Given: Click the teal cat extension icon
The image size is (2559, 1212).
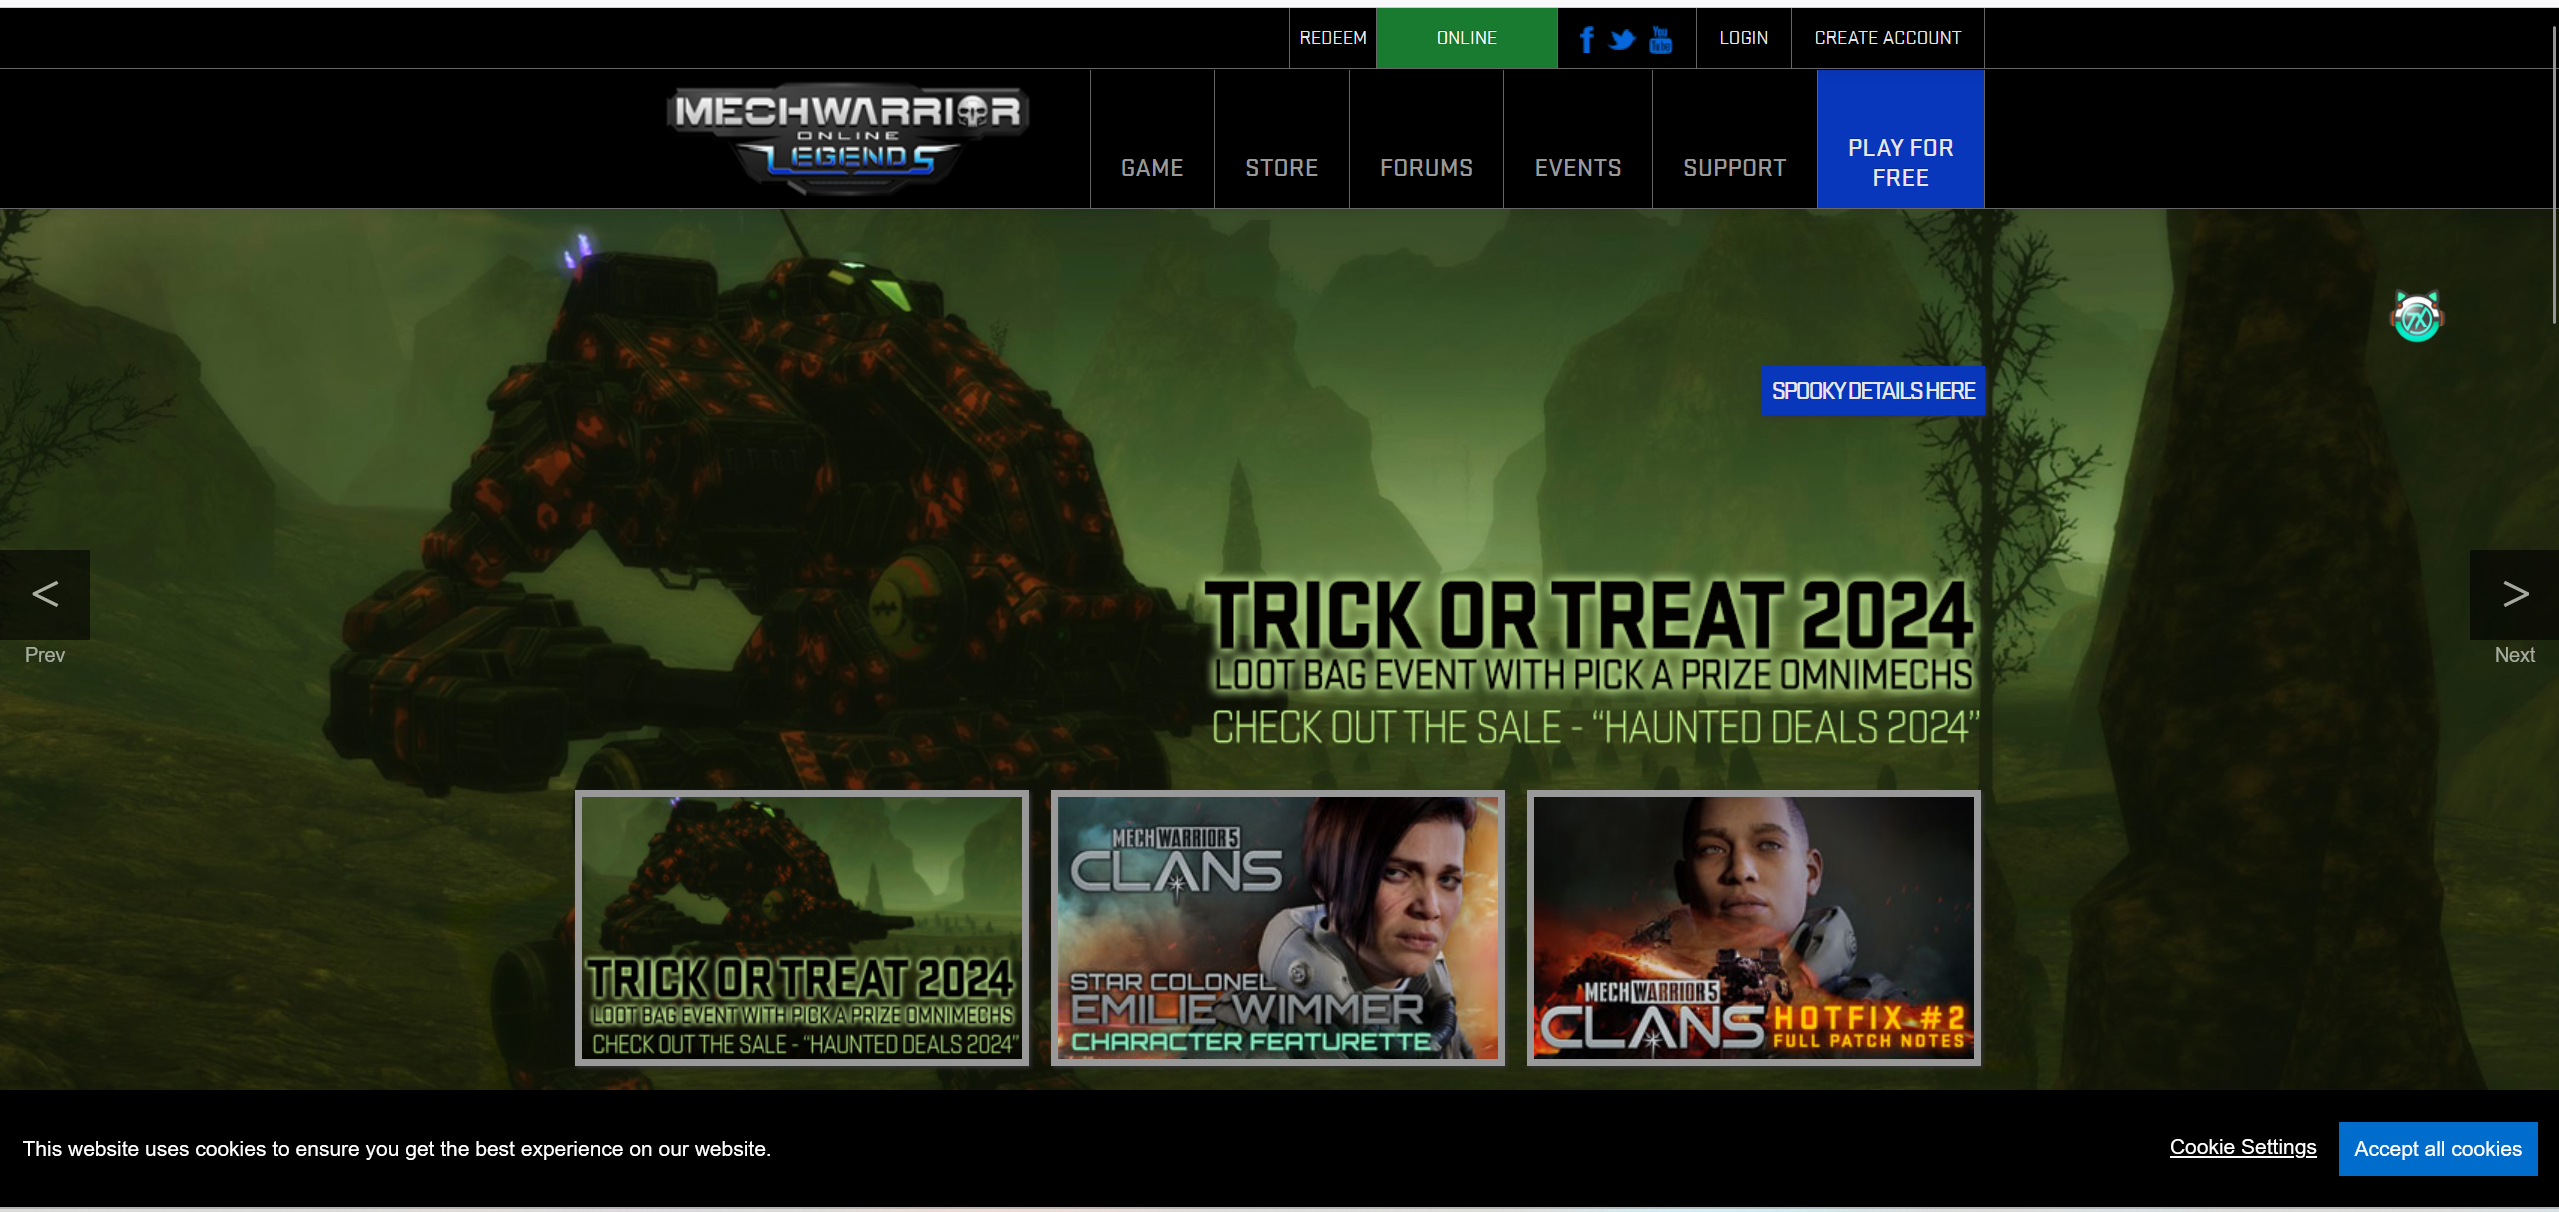Looking at the screenshot, I should (2417, 317).
